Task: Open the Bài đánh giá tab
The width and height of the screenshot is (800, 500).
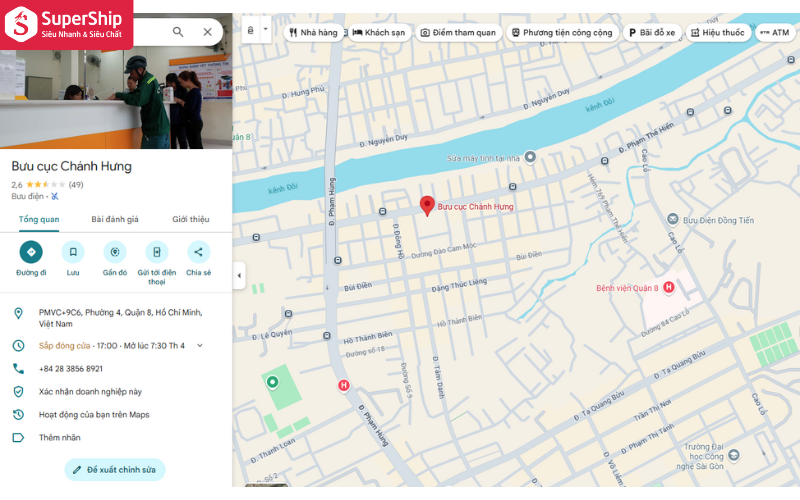Action: point(115,219)
